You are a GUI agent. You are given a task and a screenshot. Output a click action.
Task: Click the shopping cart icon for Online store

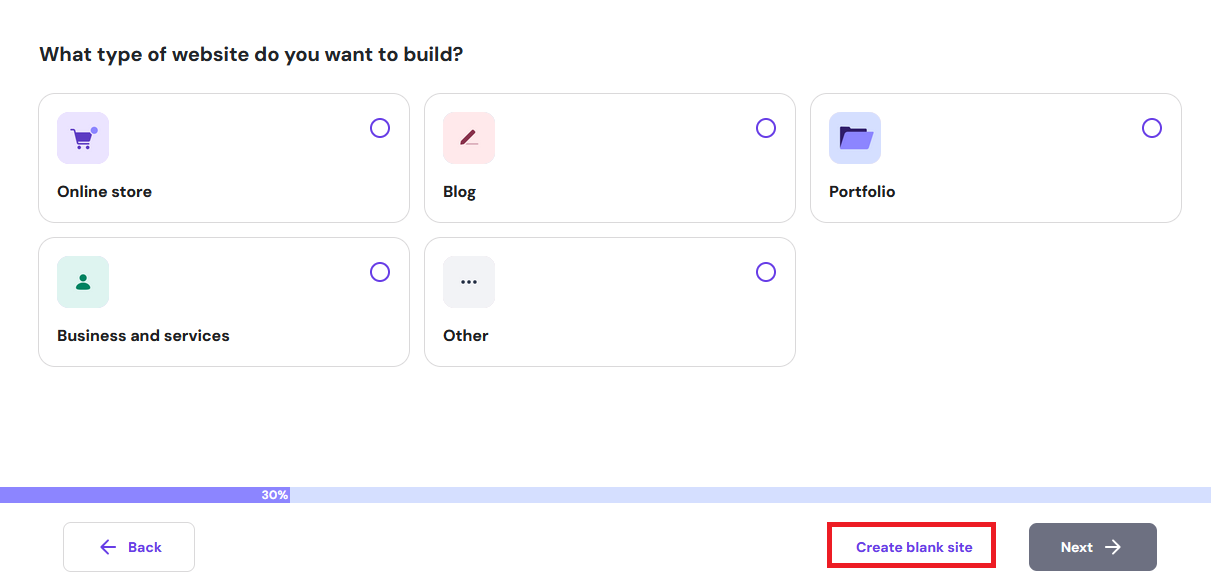coord(83,138)
